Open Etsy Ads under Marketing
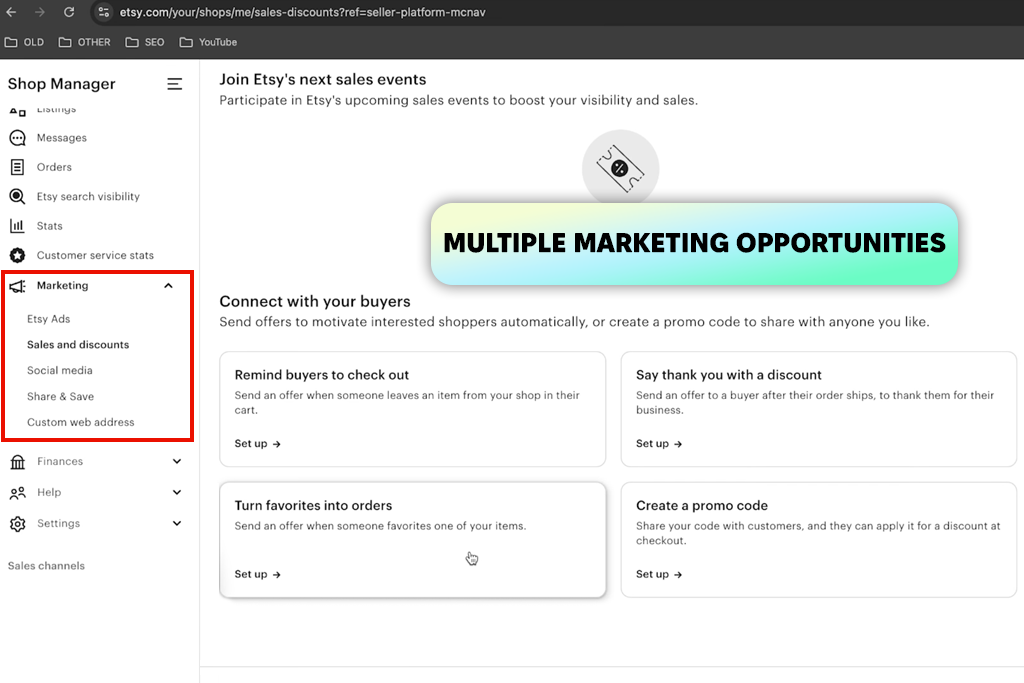The height and width of the screenshot is (683, 1024). point(48,319)
